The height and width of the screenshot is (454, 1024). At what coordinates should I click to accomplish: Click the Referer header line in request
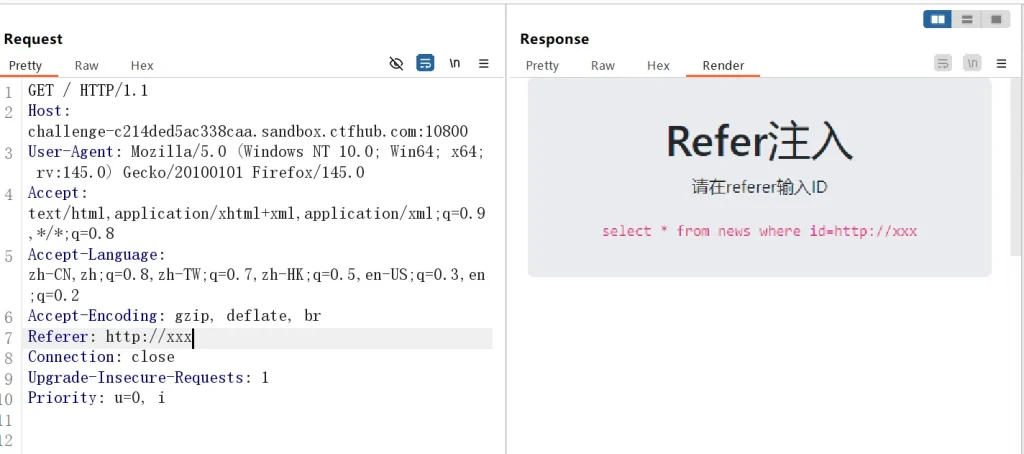click(x=110, y=337)
